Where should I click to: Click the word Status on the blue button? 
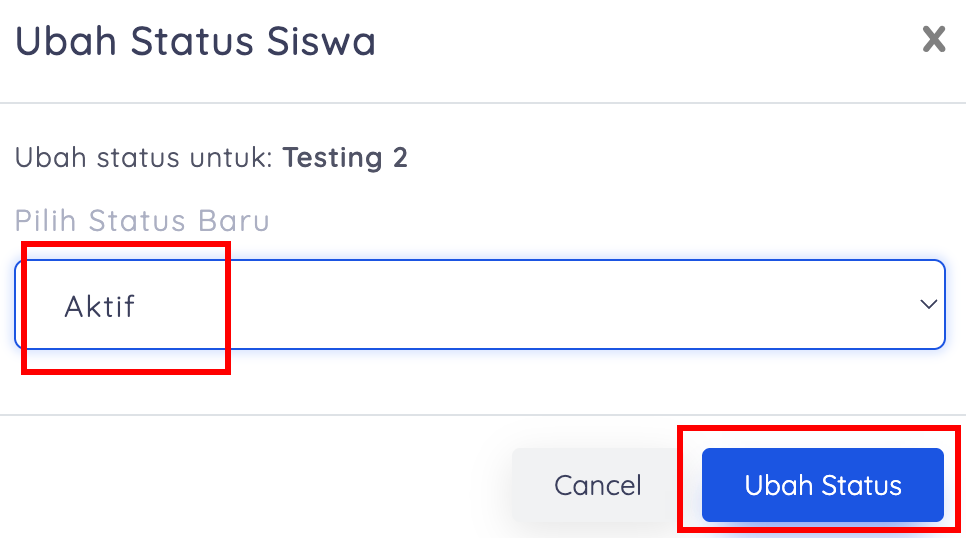click(862, 485)
